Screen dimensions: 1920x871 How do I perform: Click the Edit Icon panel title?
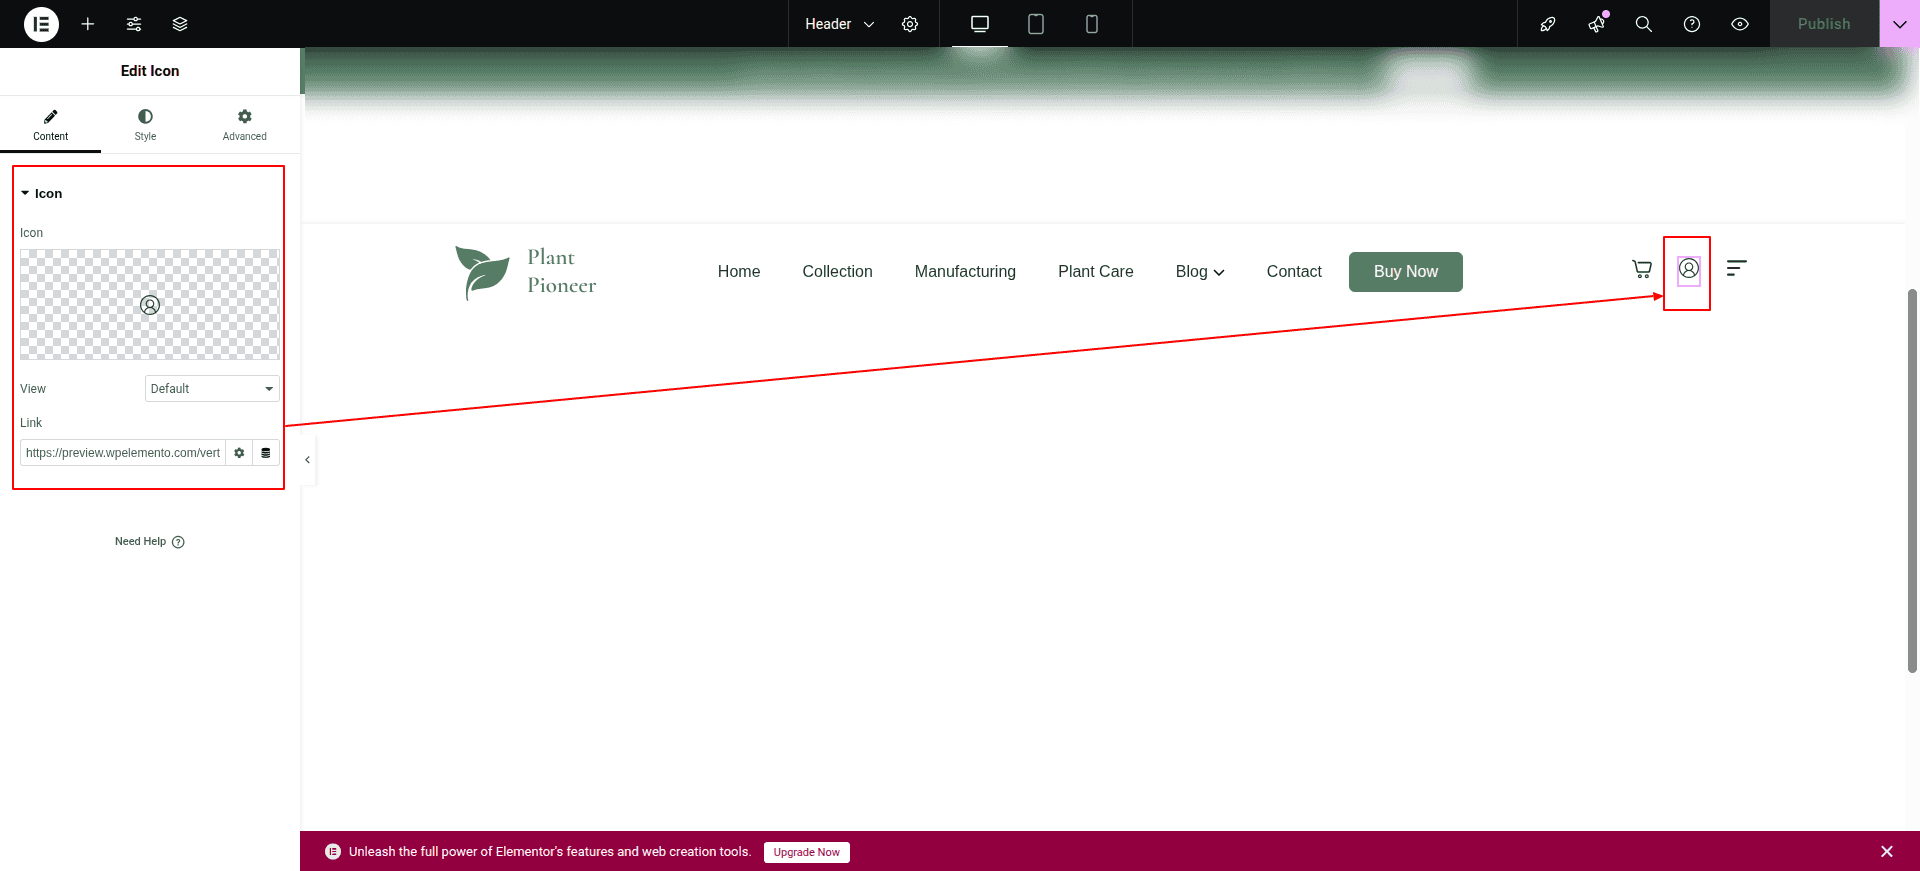pos(150,71)
